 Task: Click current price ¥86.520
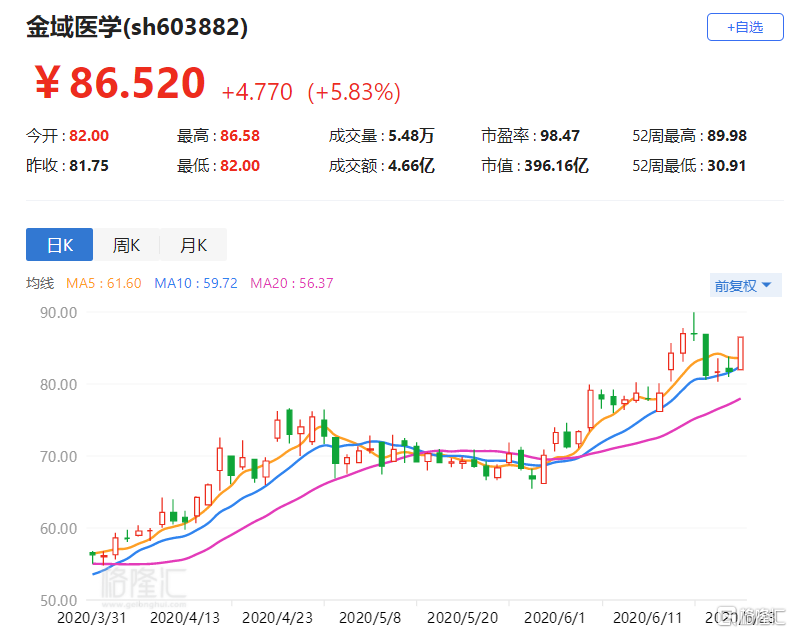[x=120, y=83]
